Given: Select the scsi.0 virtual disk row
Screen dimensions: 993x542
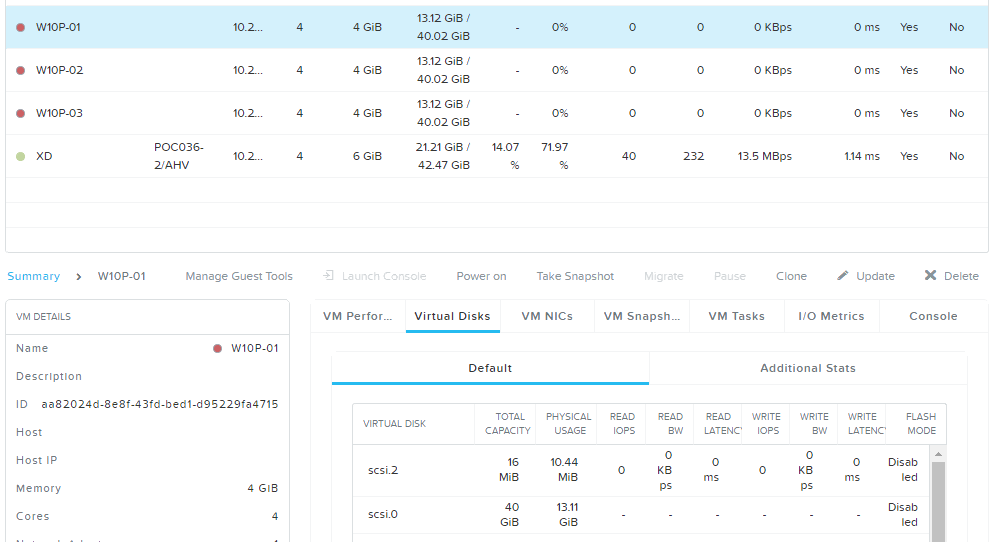Looking at the screenshot, I should [x=641, y=515].
